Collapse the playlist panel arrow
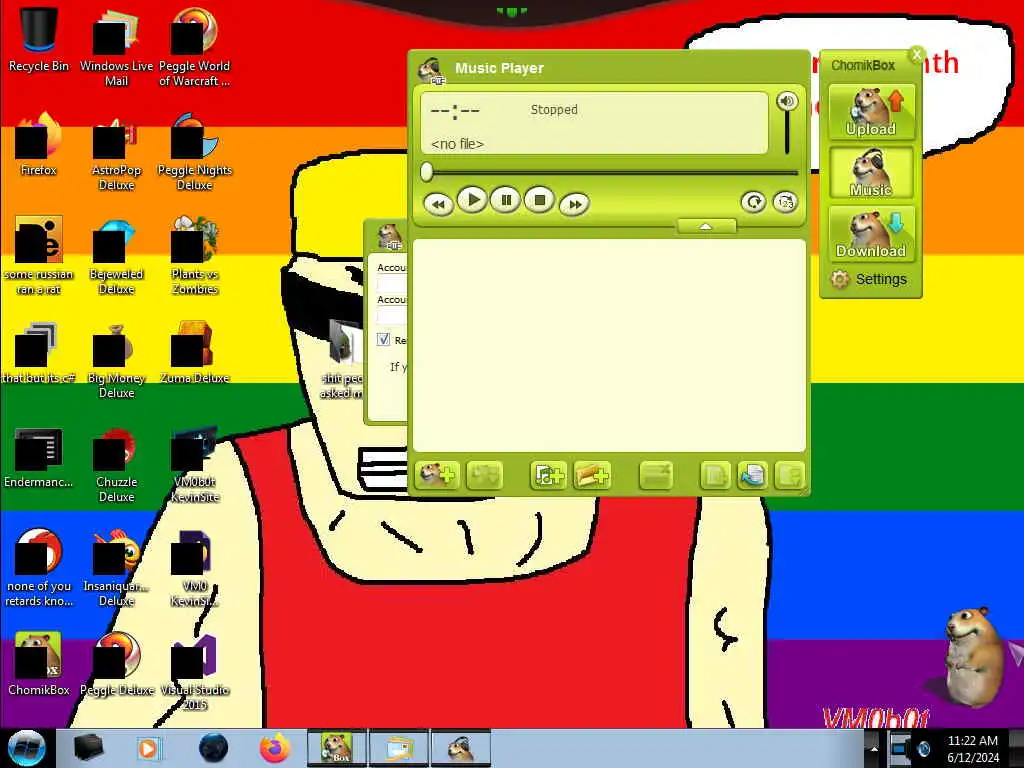 coord(706,226)
